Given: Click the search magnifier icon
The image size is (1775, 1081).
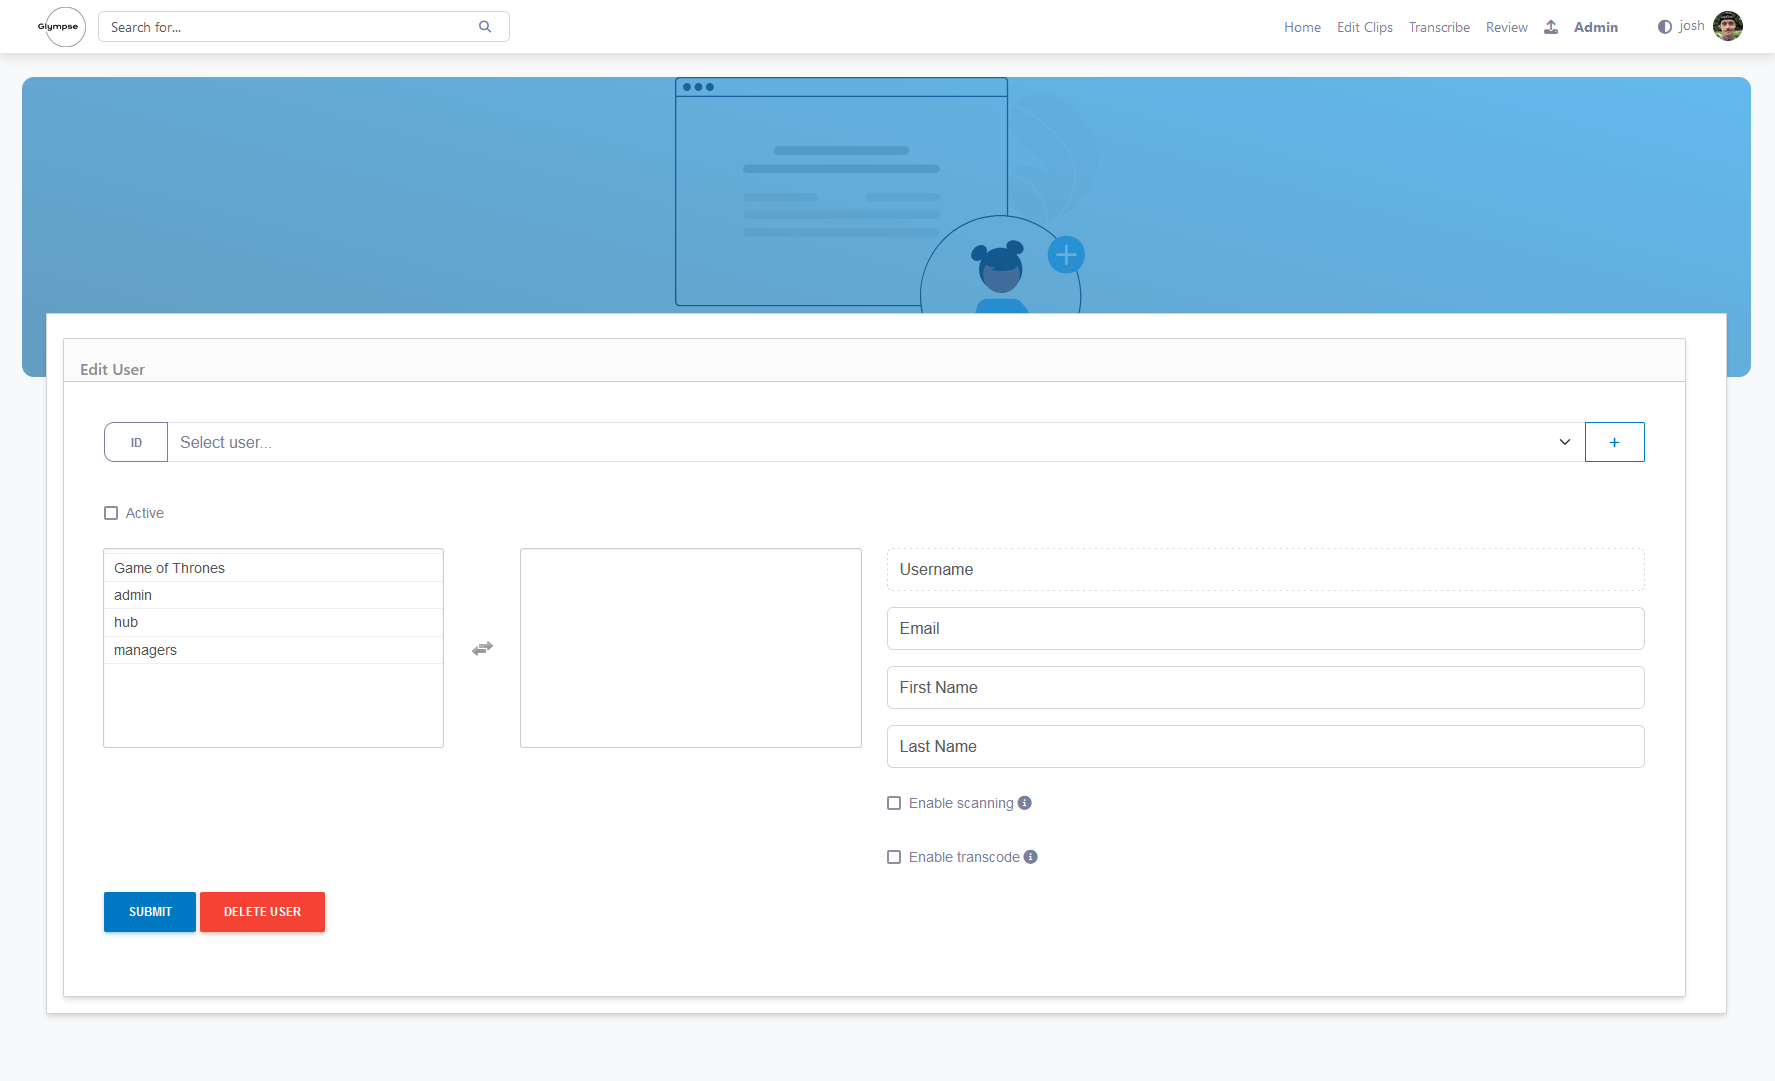Looking at the screenshot, I should (x=485, y=26).
